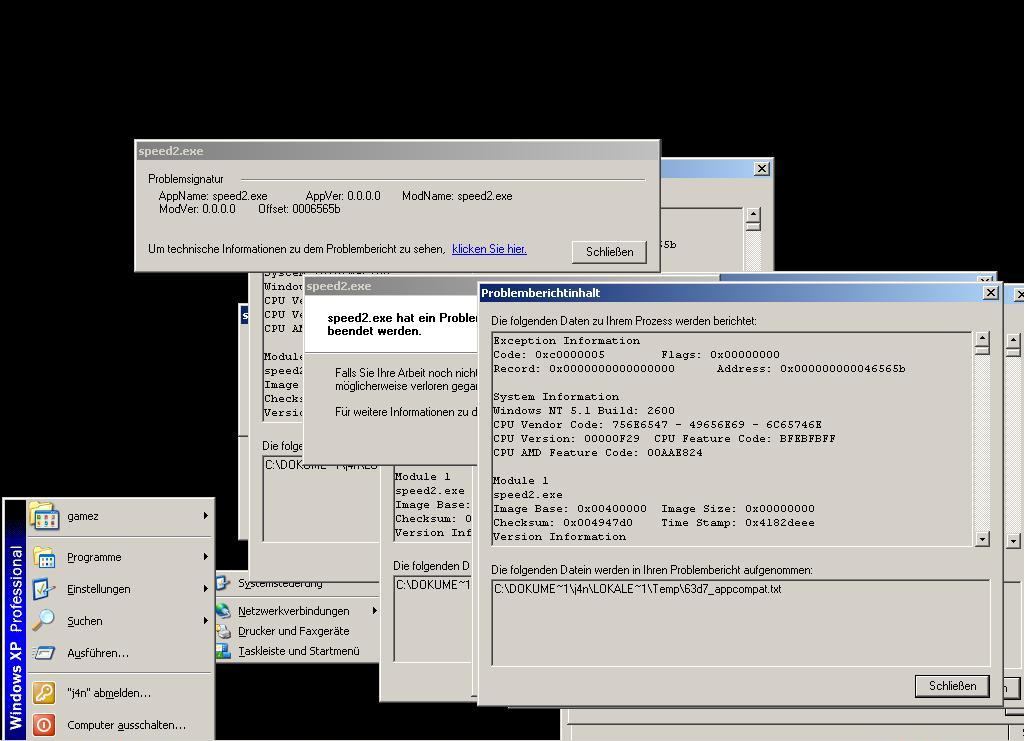Click 'Checksum: 0x004947d0' line
Viewport: 1025px width, 741px height.
563,523
